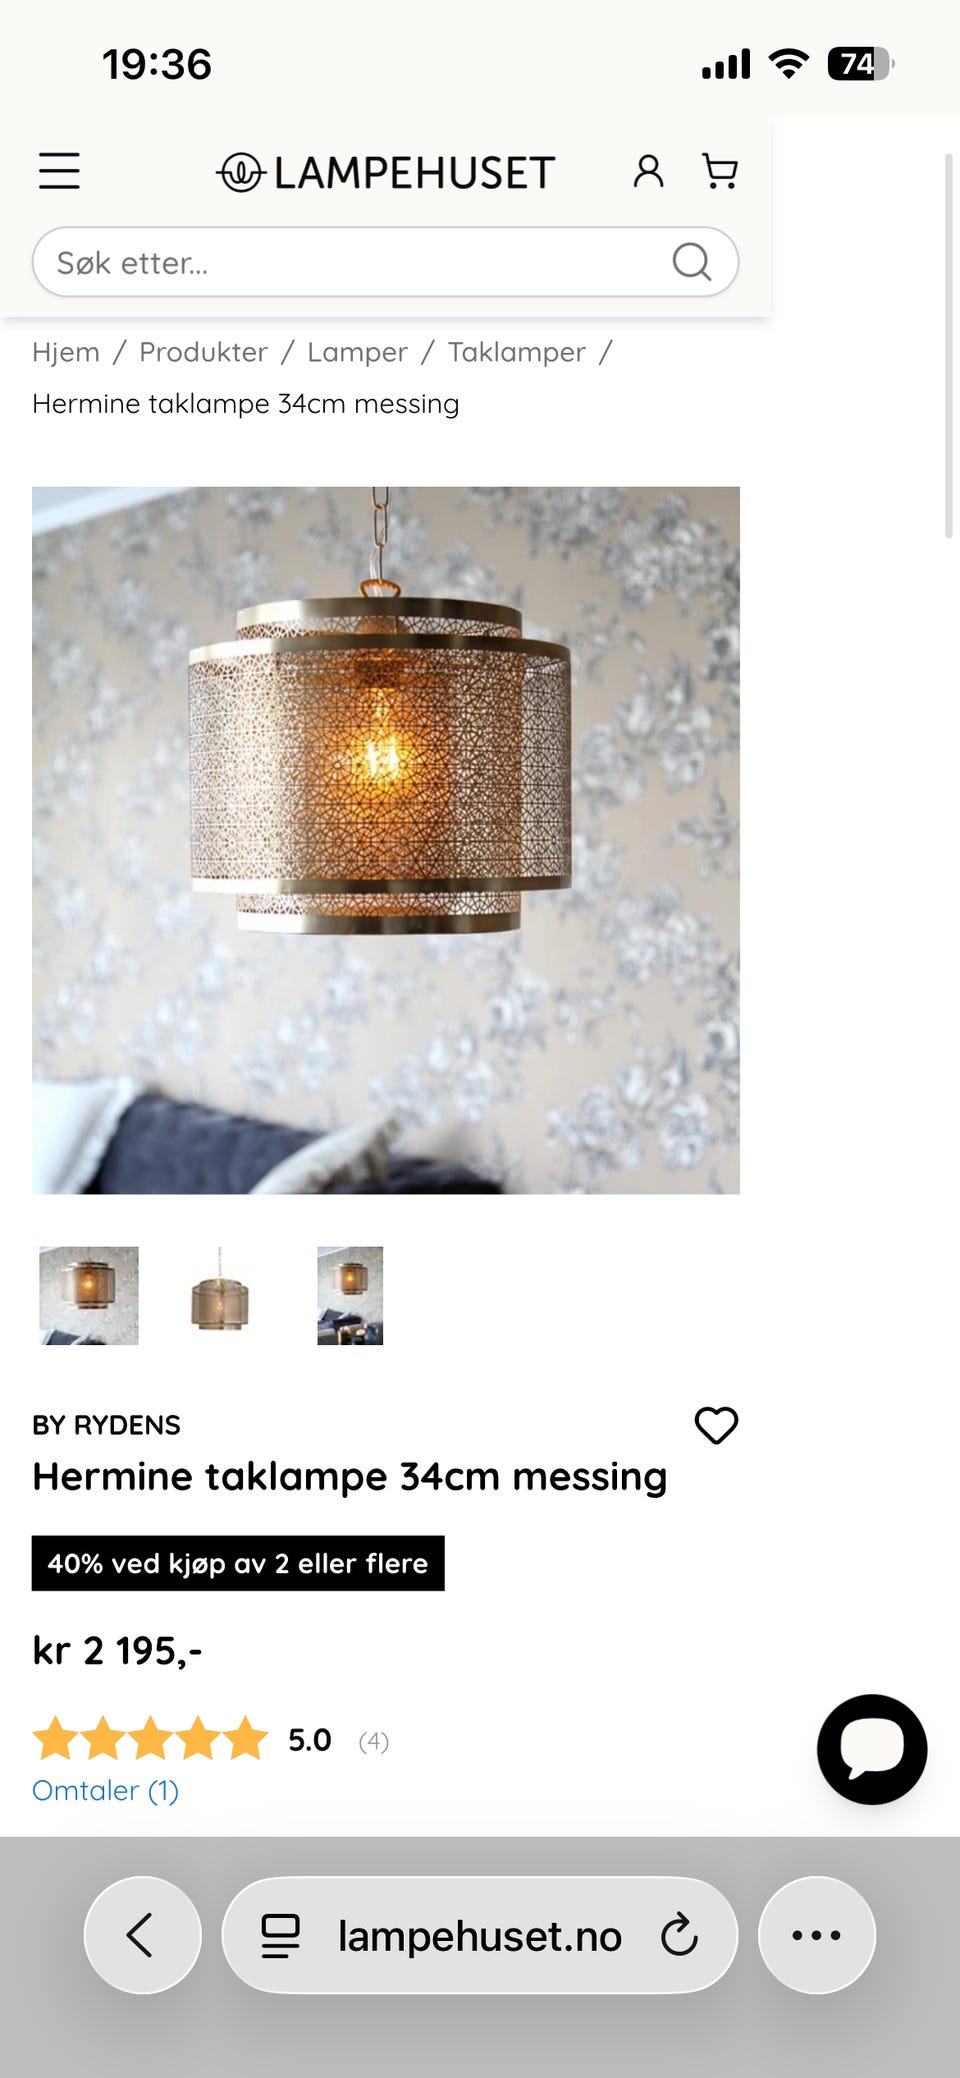
Task: Open the hamburger navigation menu
Action: coord(59,171)
